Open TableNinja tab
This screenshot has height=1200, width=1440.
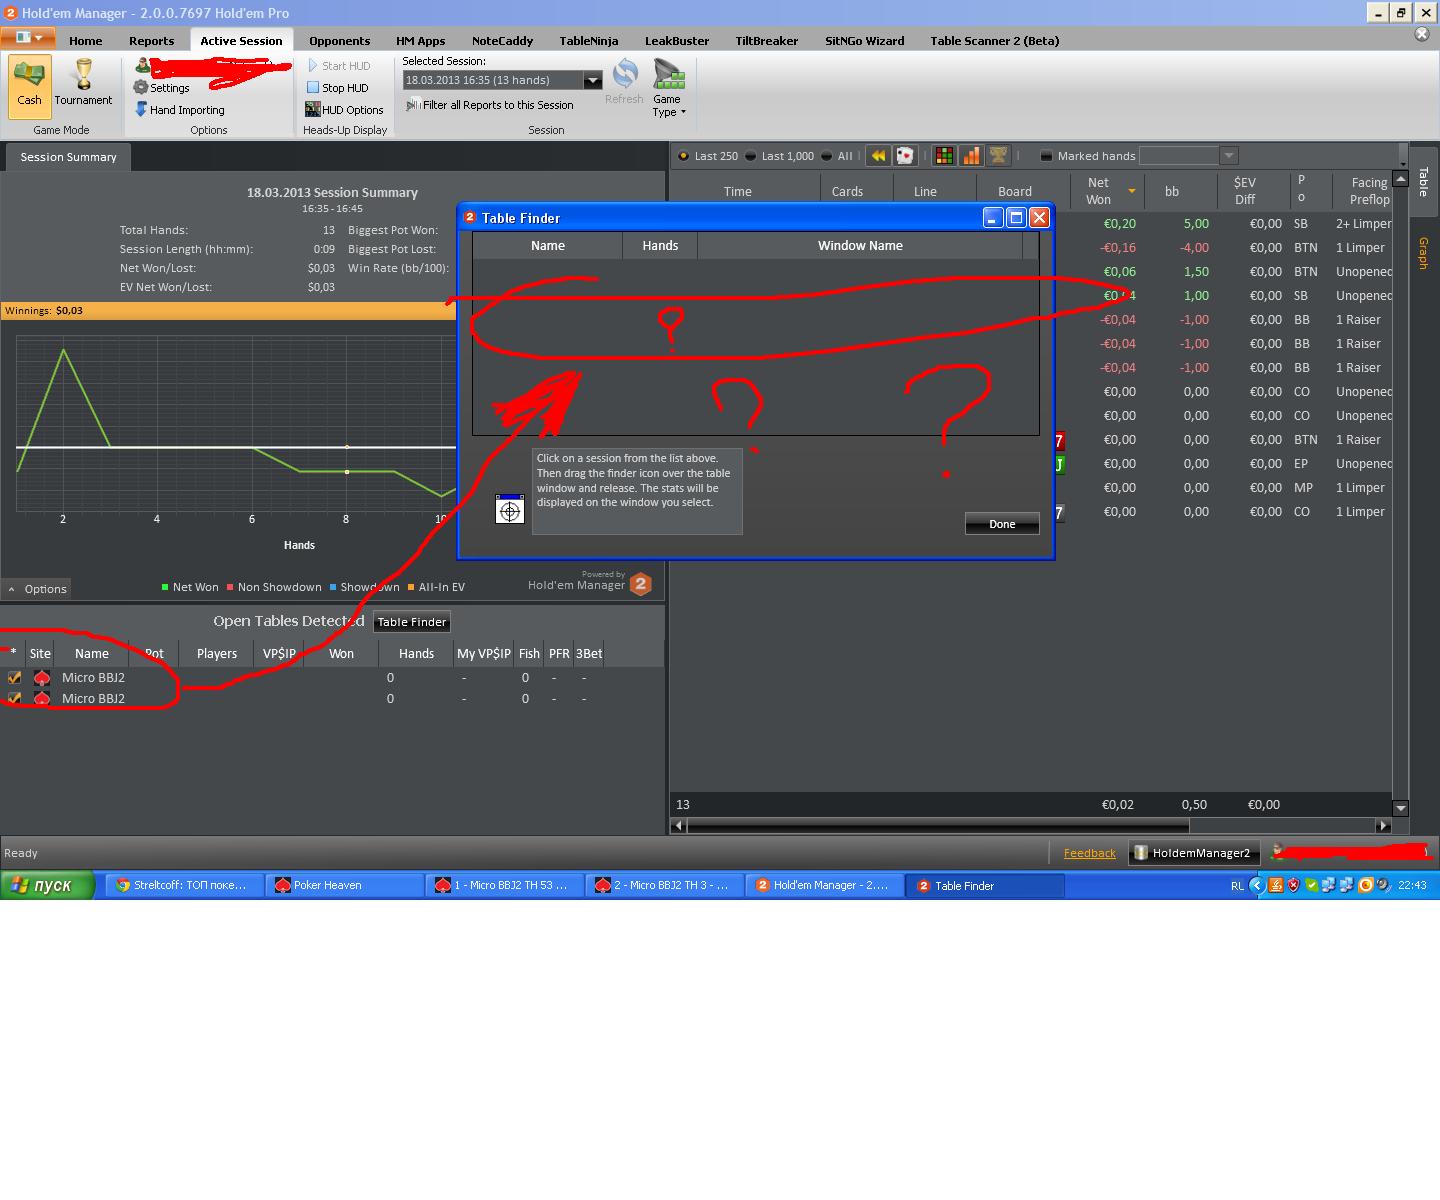click(x=589, y=41)
